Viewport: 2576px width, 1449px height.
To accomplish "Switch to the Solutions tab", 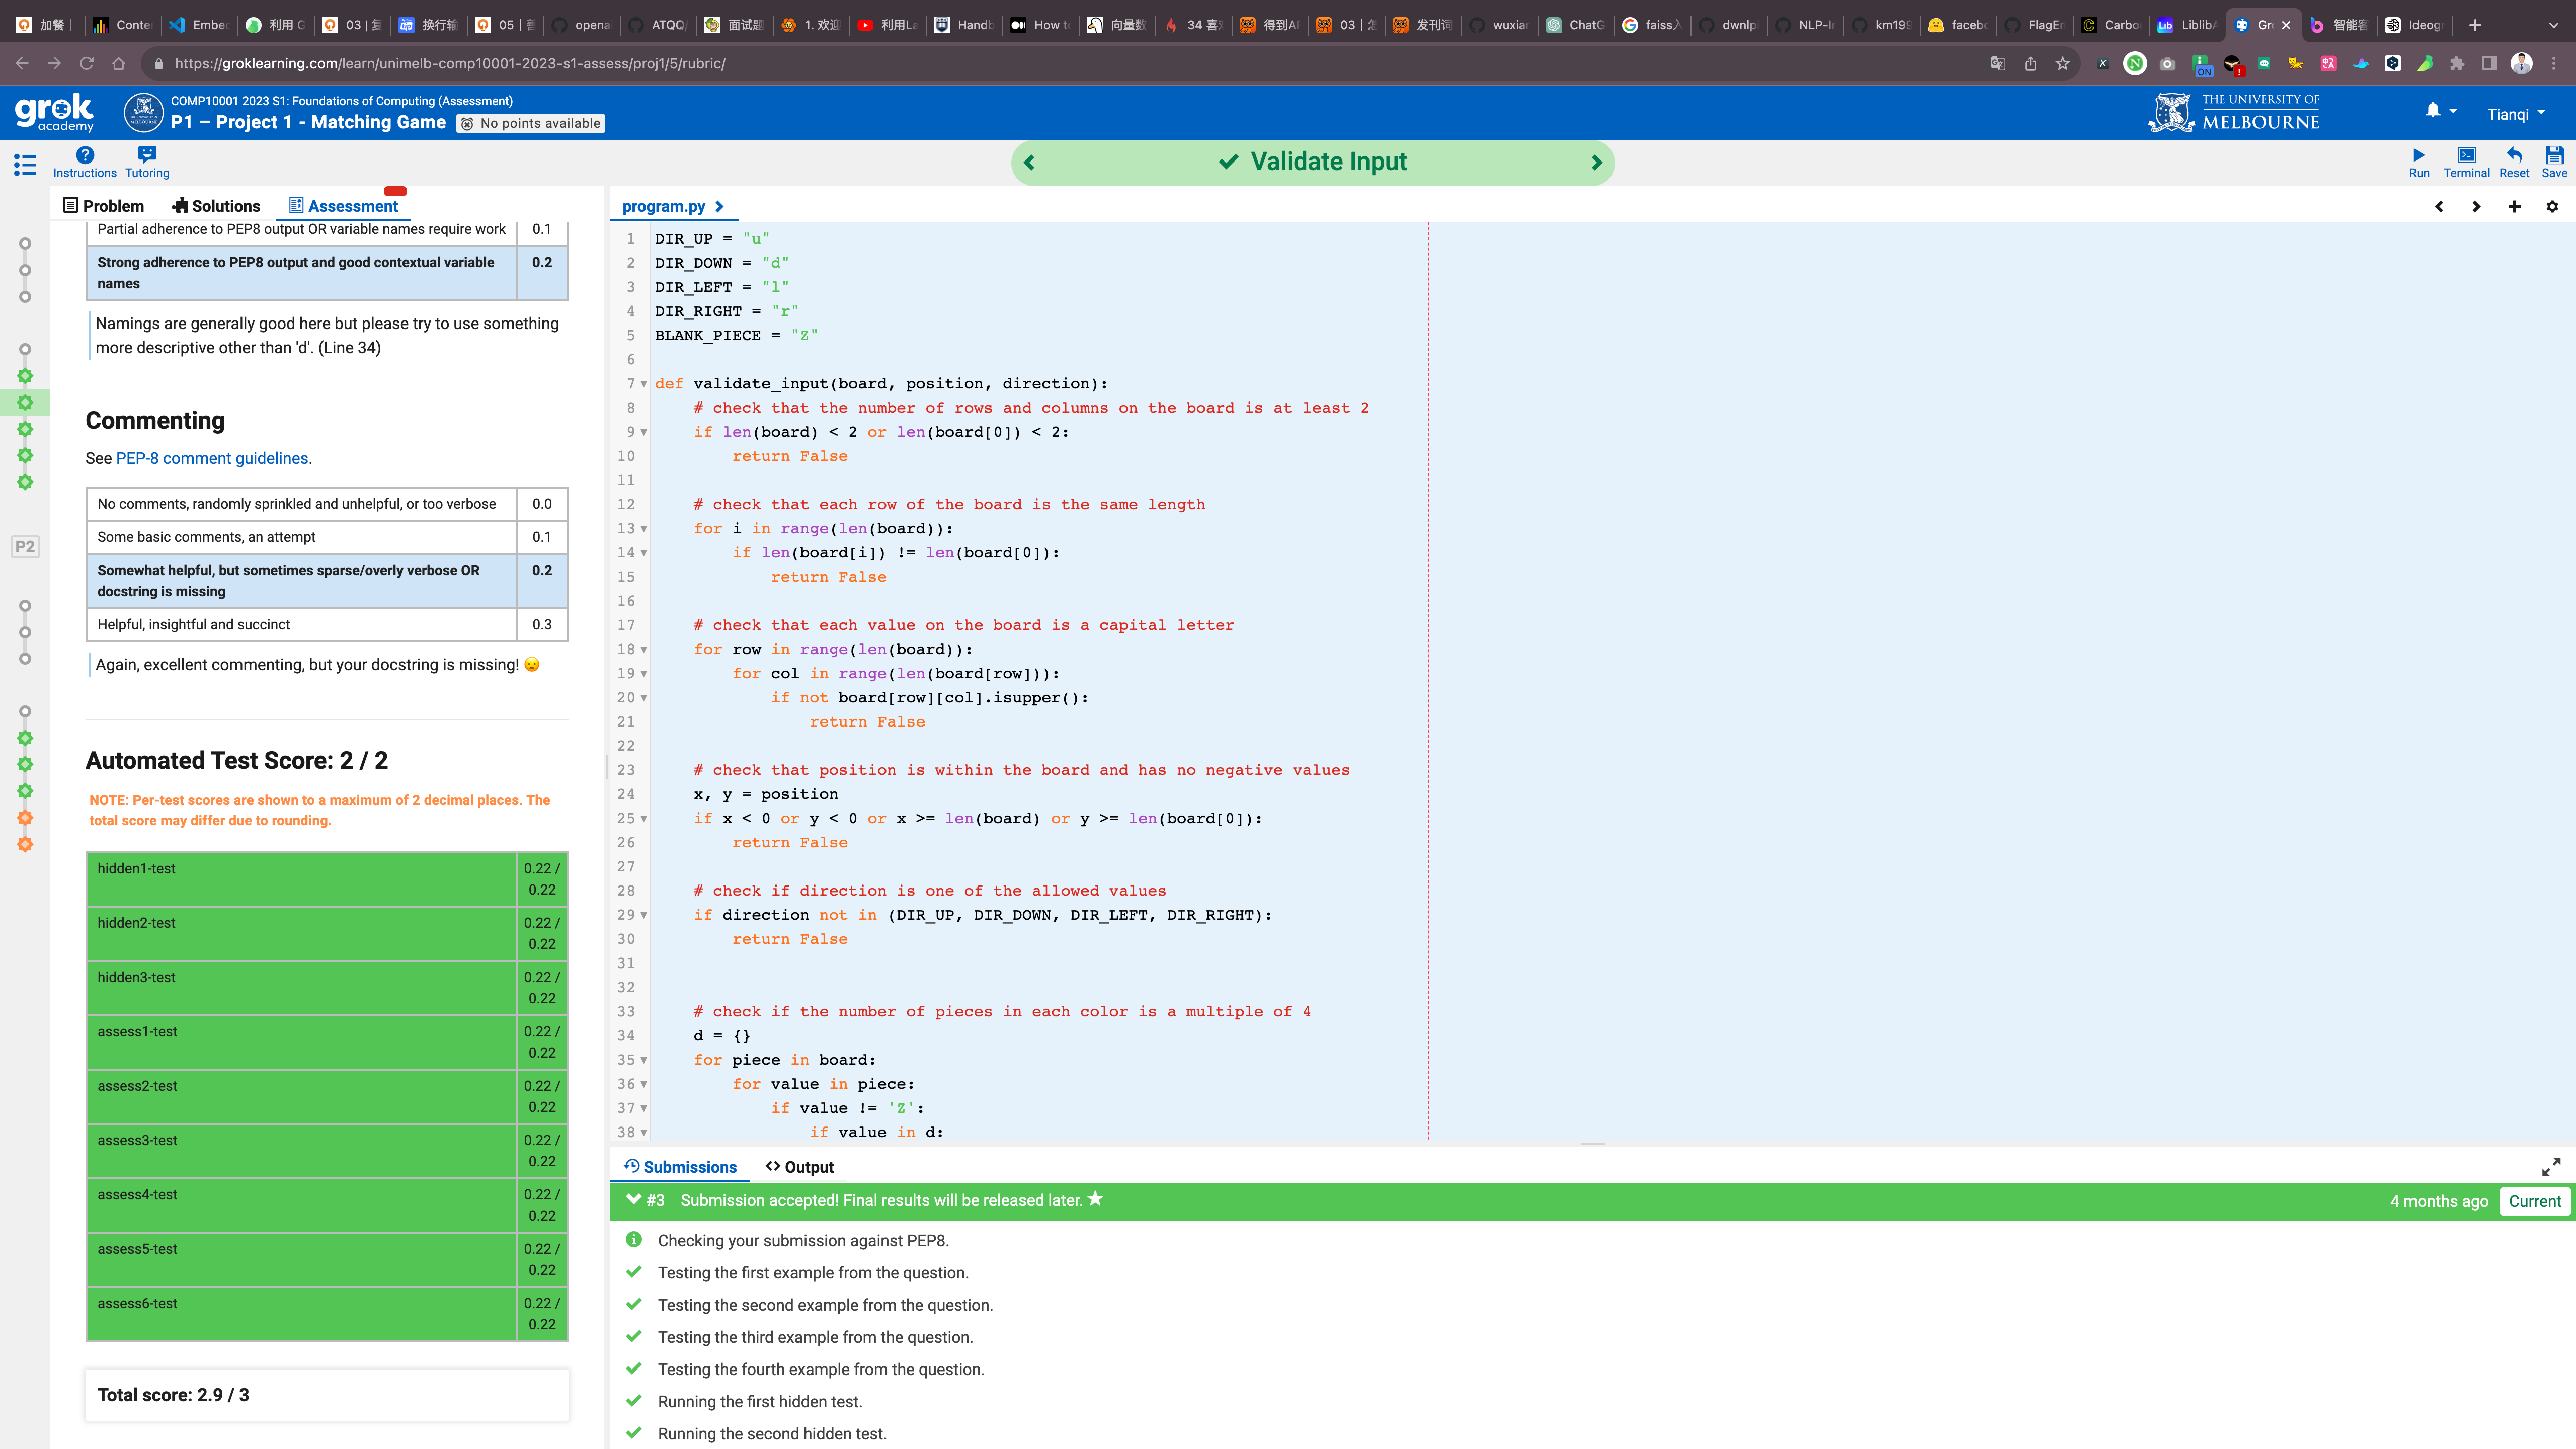I will point(216,206).
